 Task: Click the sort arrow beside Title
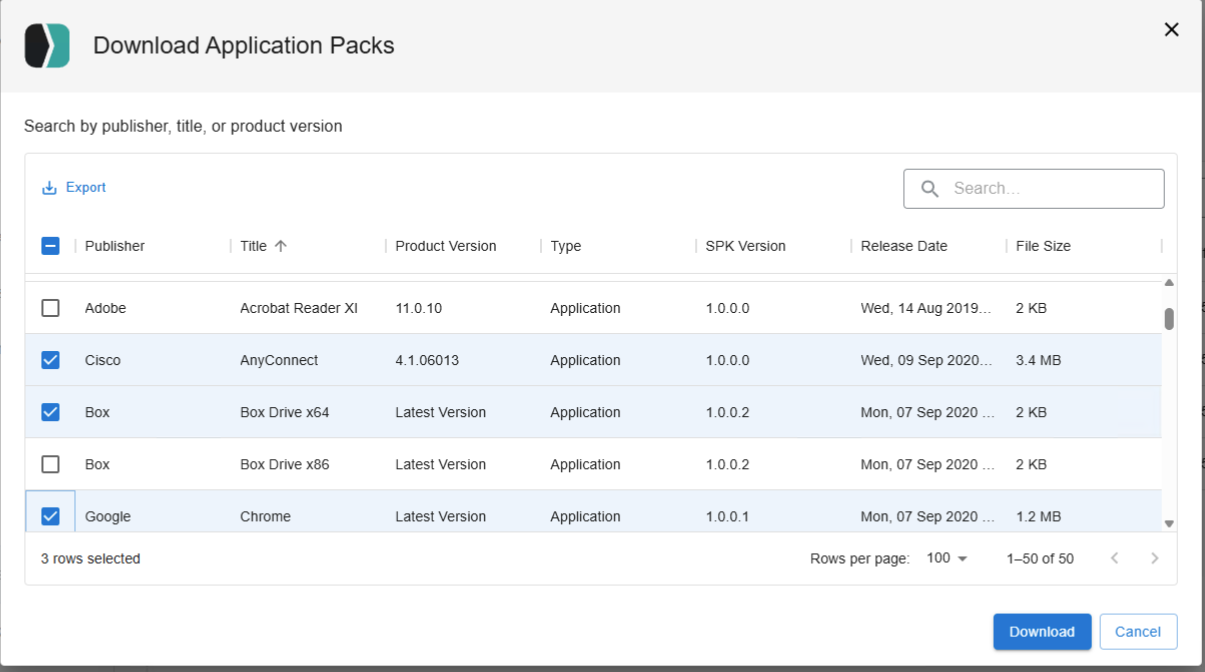click(281, 246)
